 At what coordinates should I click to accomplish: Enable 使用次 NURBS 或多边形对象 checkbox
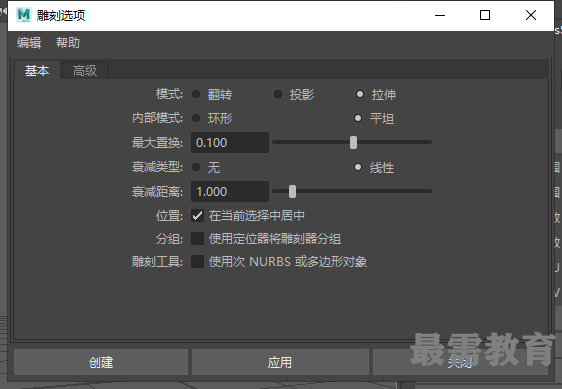197,261
